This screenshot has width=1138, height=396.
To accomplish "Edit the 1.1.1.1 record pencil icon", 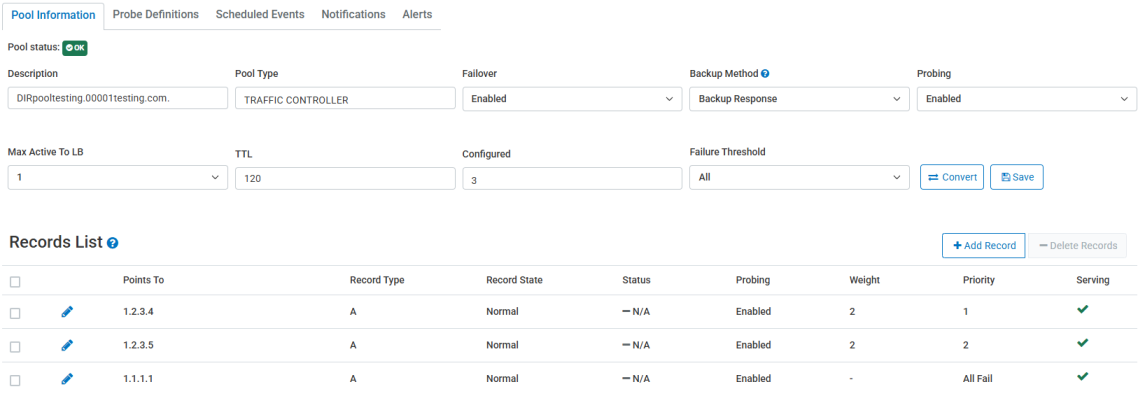I will (x=67, y=379).
